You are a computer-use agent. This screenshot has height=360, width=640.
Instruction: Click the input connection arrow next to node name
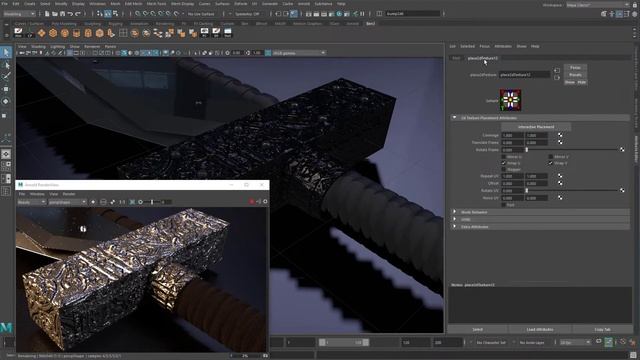click(x=557, y=71)
